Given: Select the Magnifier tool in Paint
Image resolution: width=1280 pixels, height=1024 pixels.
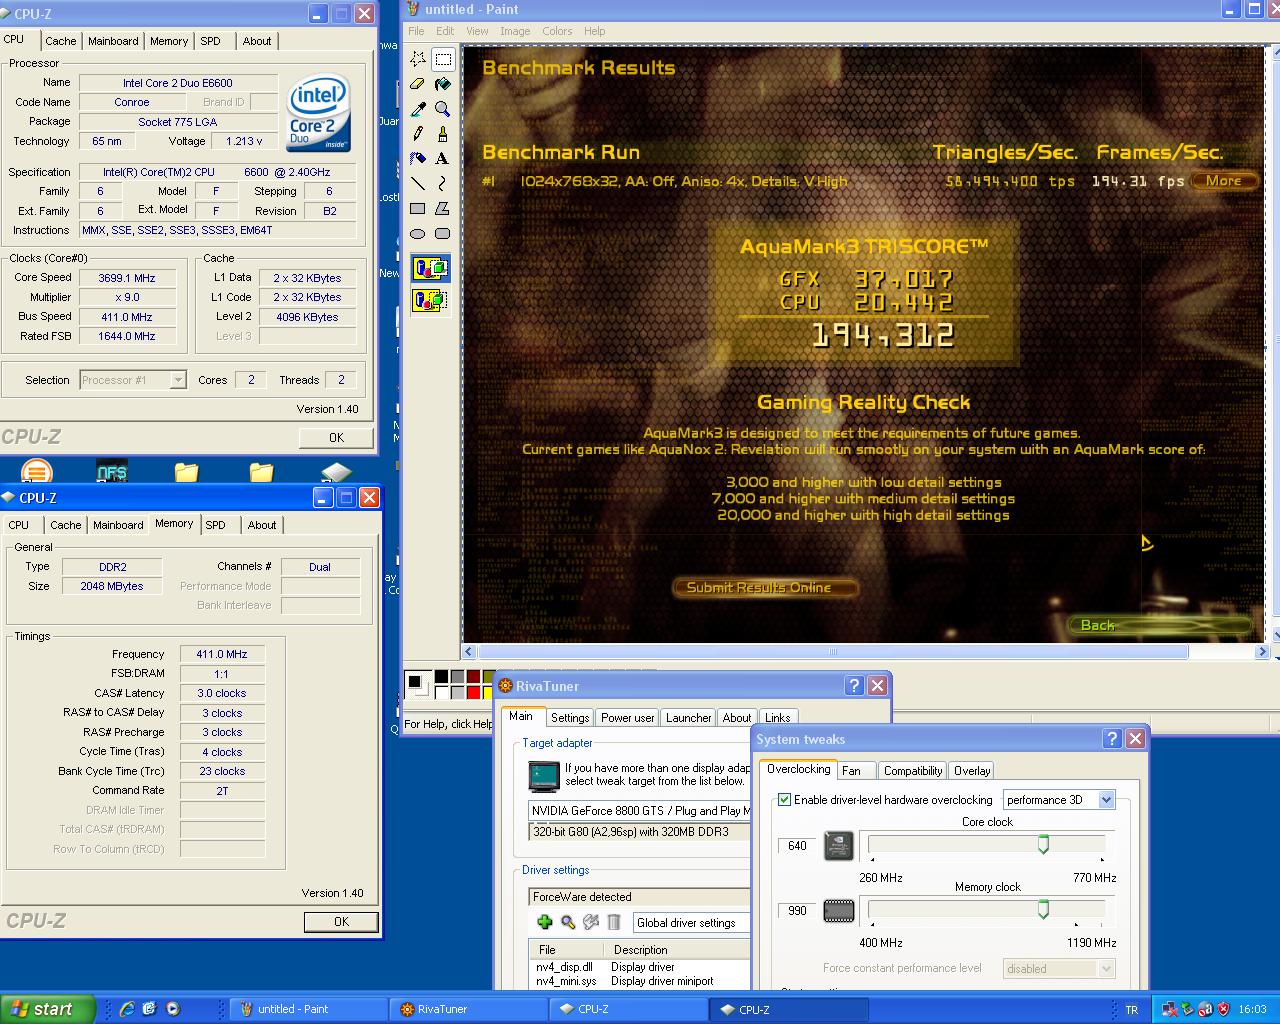Looking at the screenshot, I should 442,109.
